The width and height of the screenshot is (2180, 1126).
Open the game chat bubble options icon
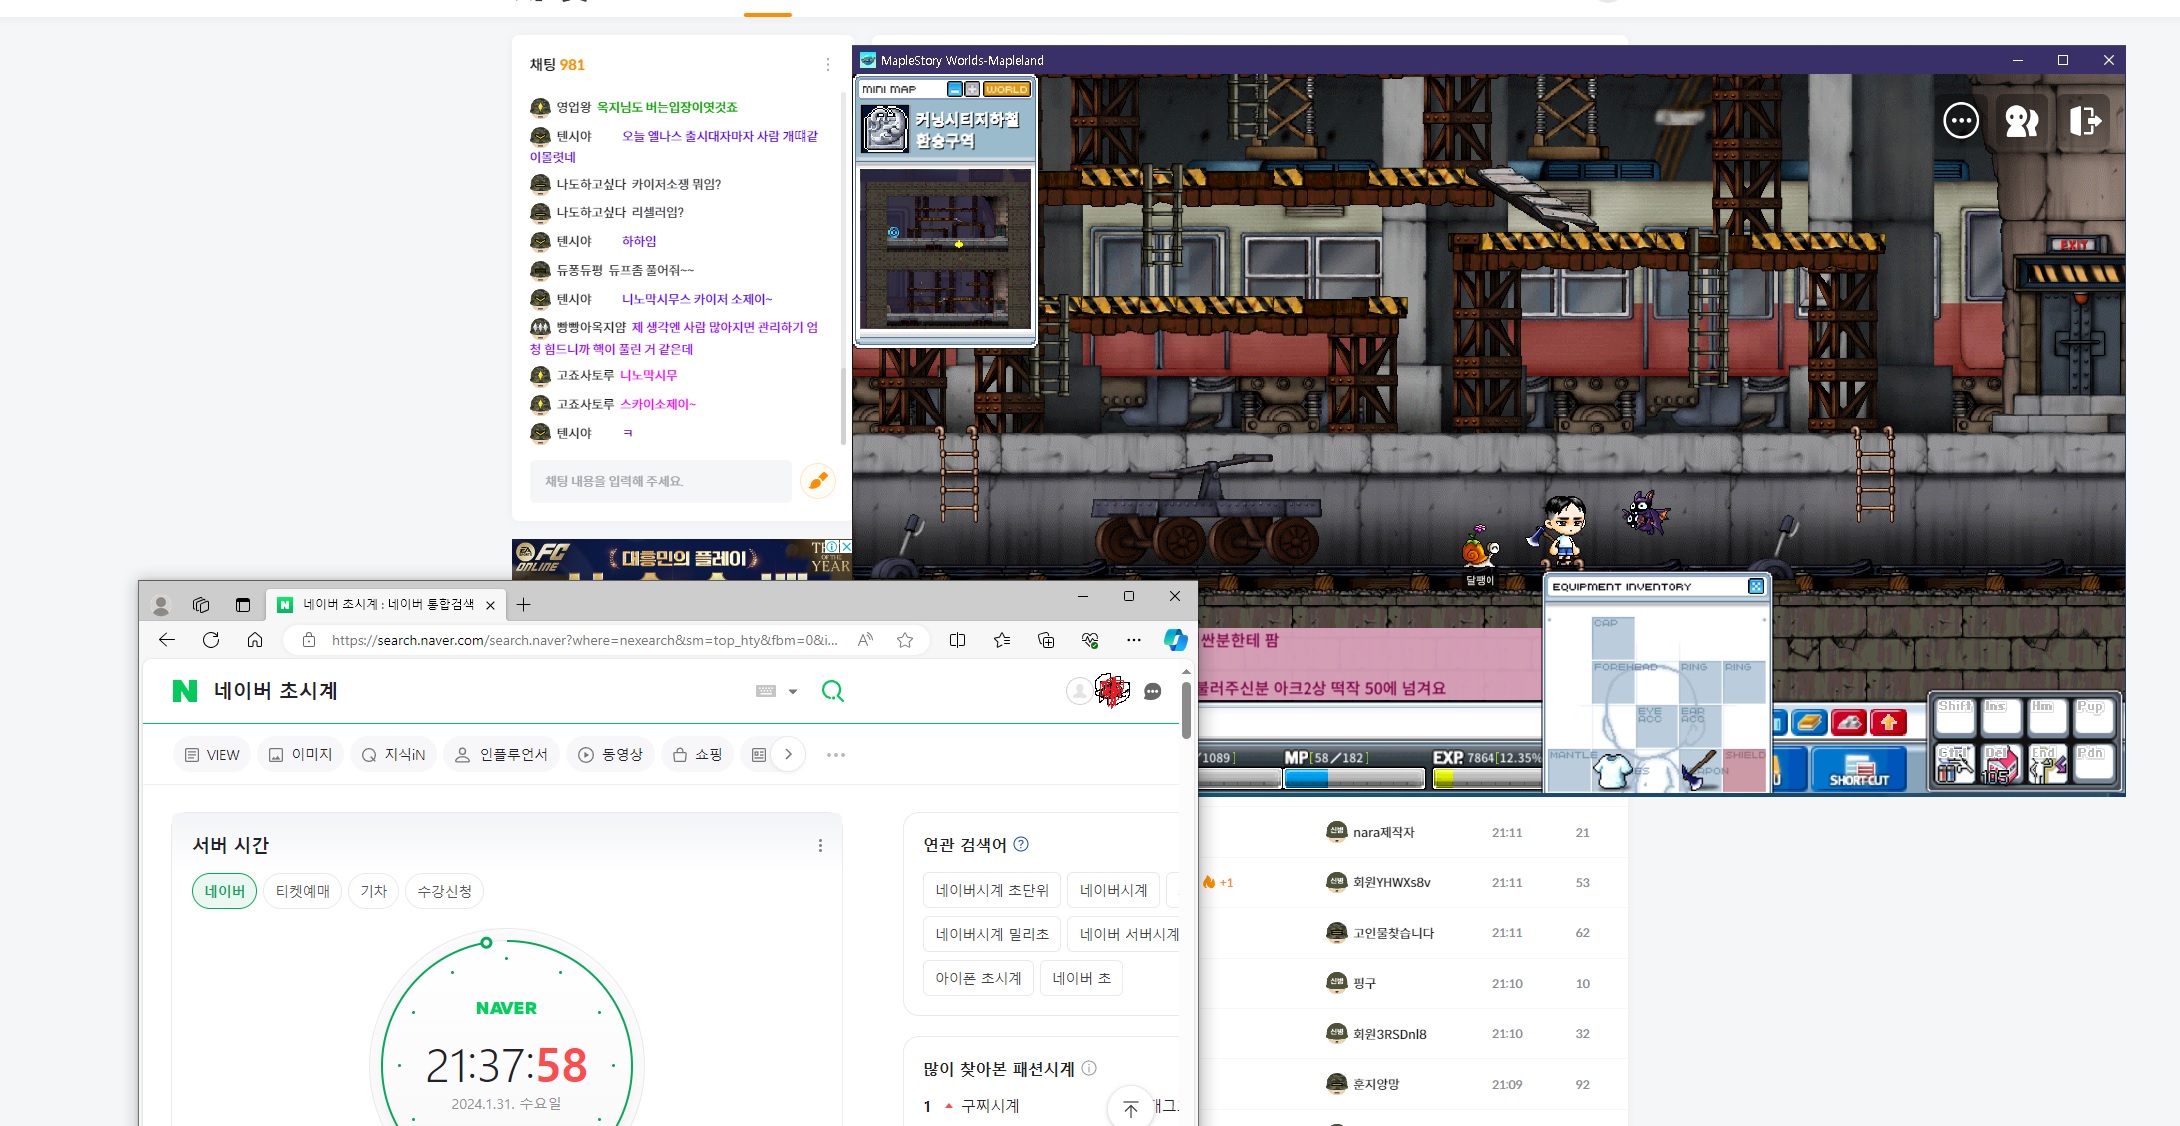pyautogui.click(x=1960, y=121)
